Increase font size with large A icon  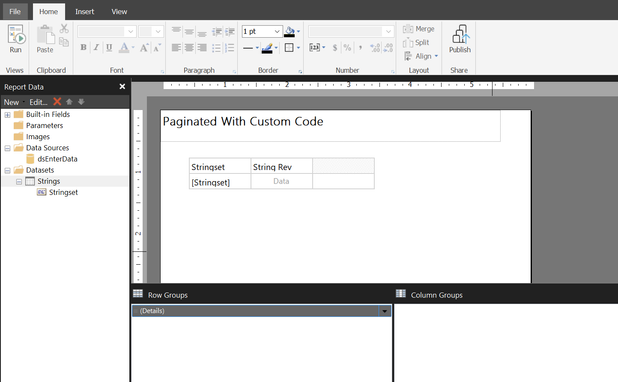144,48
